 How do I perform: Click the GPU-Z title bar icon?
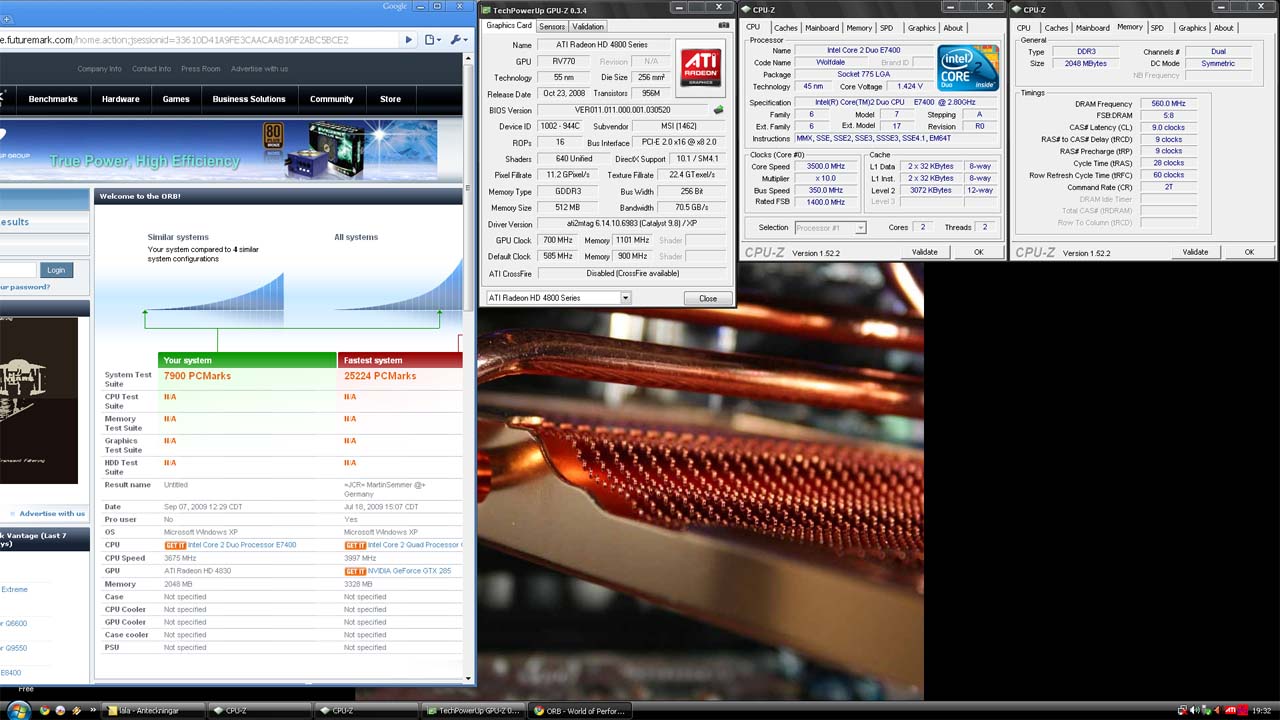[x=486, y=10]
